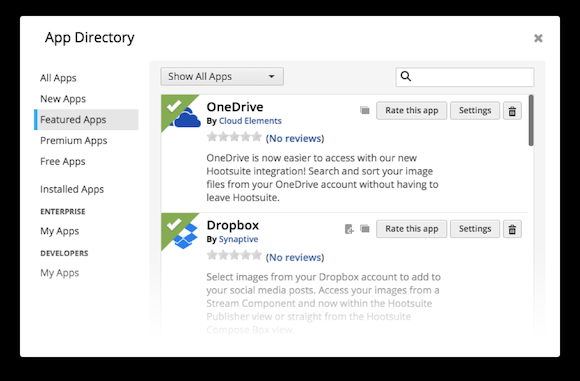Screen dimensions: 580x381
Task: Click the Dropbox app logo icon
Action: pos(185,236)
